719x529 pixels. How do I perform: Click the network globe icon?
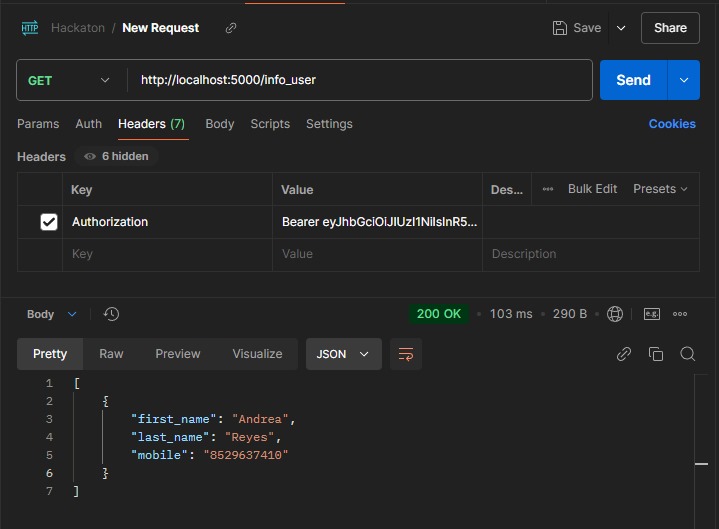pos(614,314)
